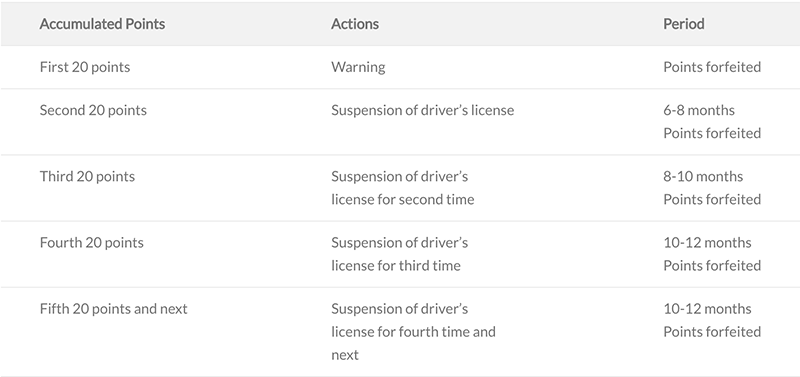Select the 6-8 months period text
Screen dimensions: 800x377
tap(699, 110)
